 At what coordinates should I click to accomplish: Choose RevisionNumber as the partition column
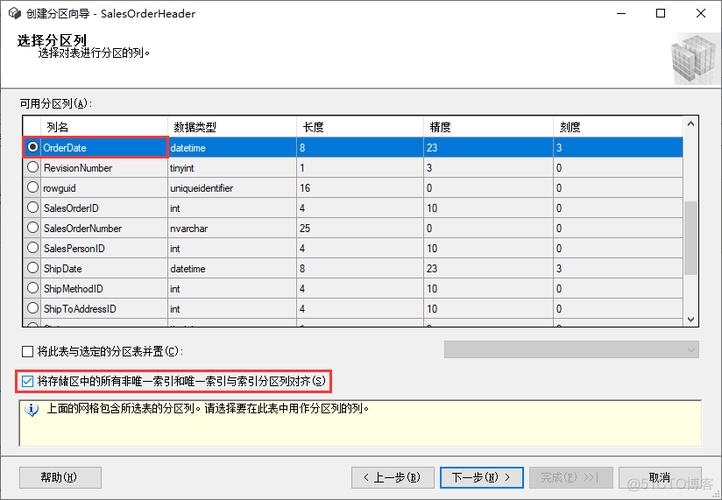pyautogui.click(x=33, y=167)
